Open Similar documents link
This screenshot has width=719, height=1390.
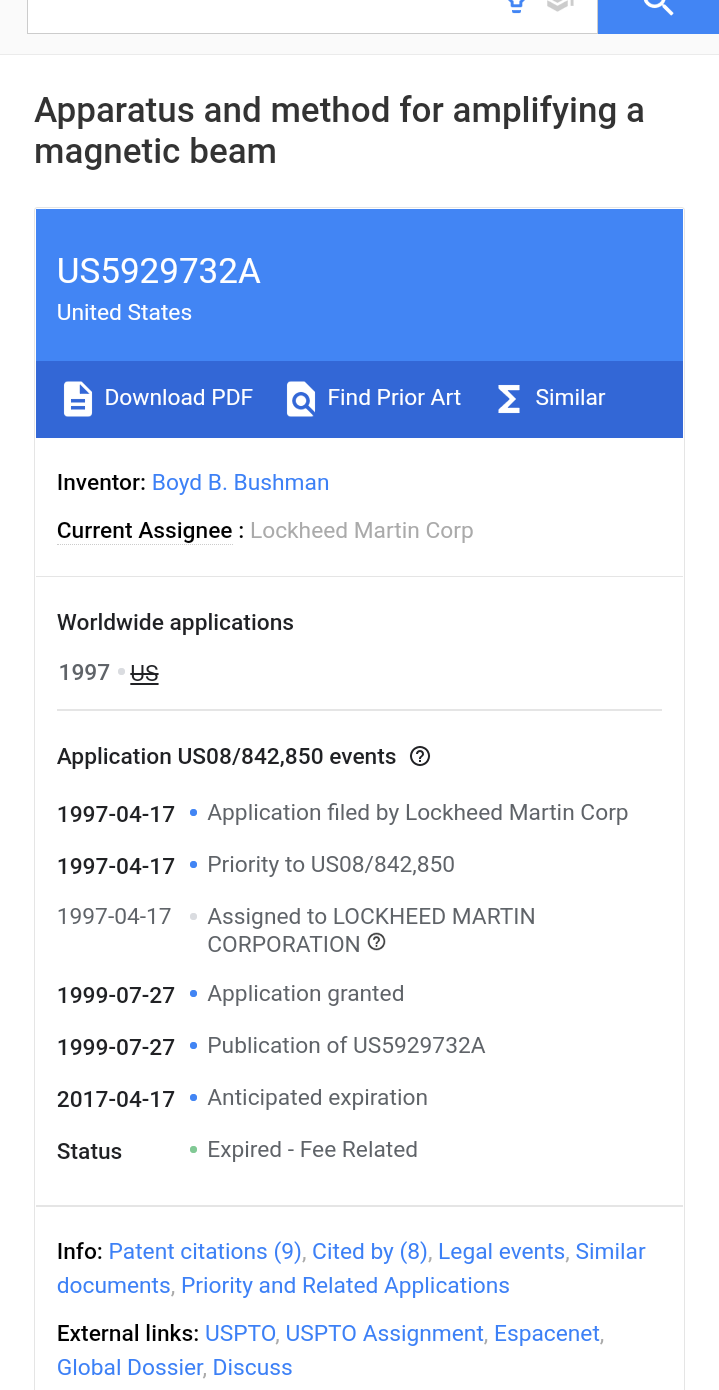point(351,1268)
